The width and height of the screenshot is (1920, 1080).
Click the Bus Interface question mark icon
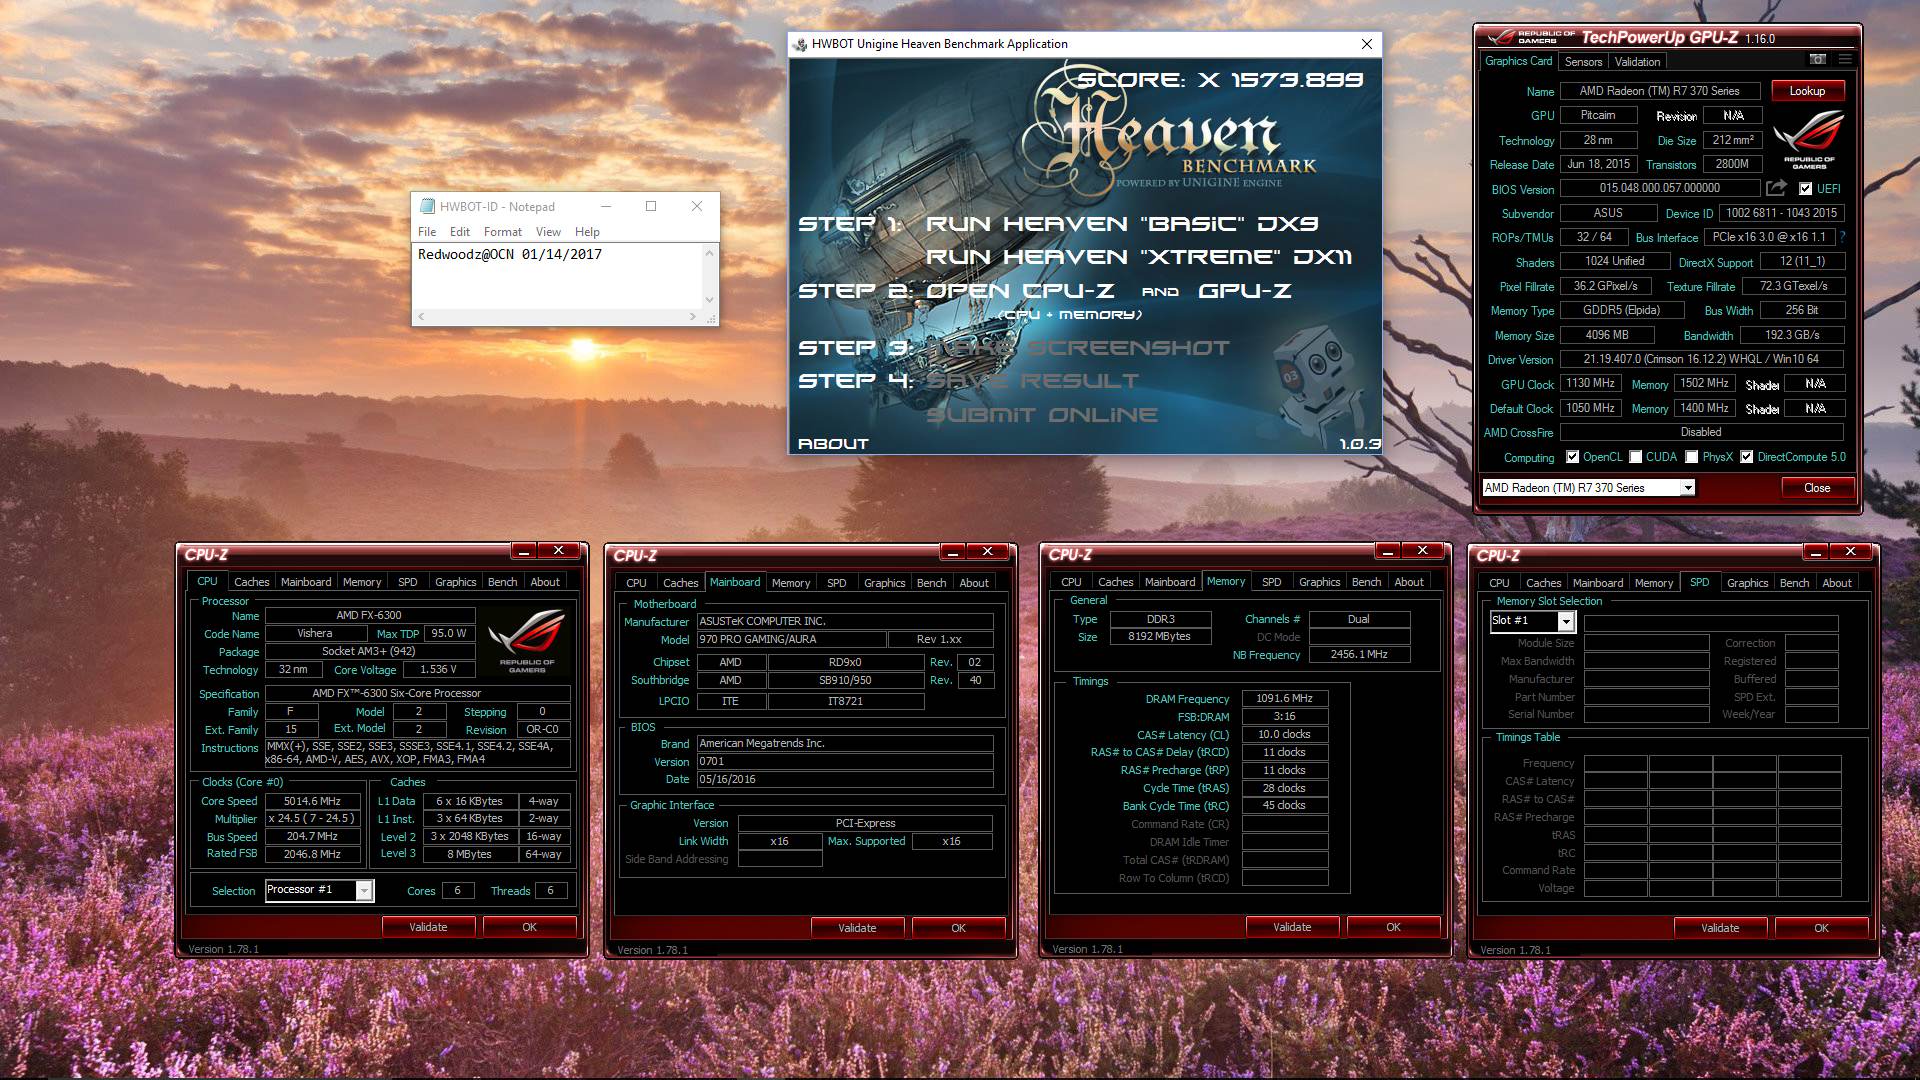click(1842, 237)
